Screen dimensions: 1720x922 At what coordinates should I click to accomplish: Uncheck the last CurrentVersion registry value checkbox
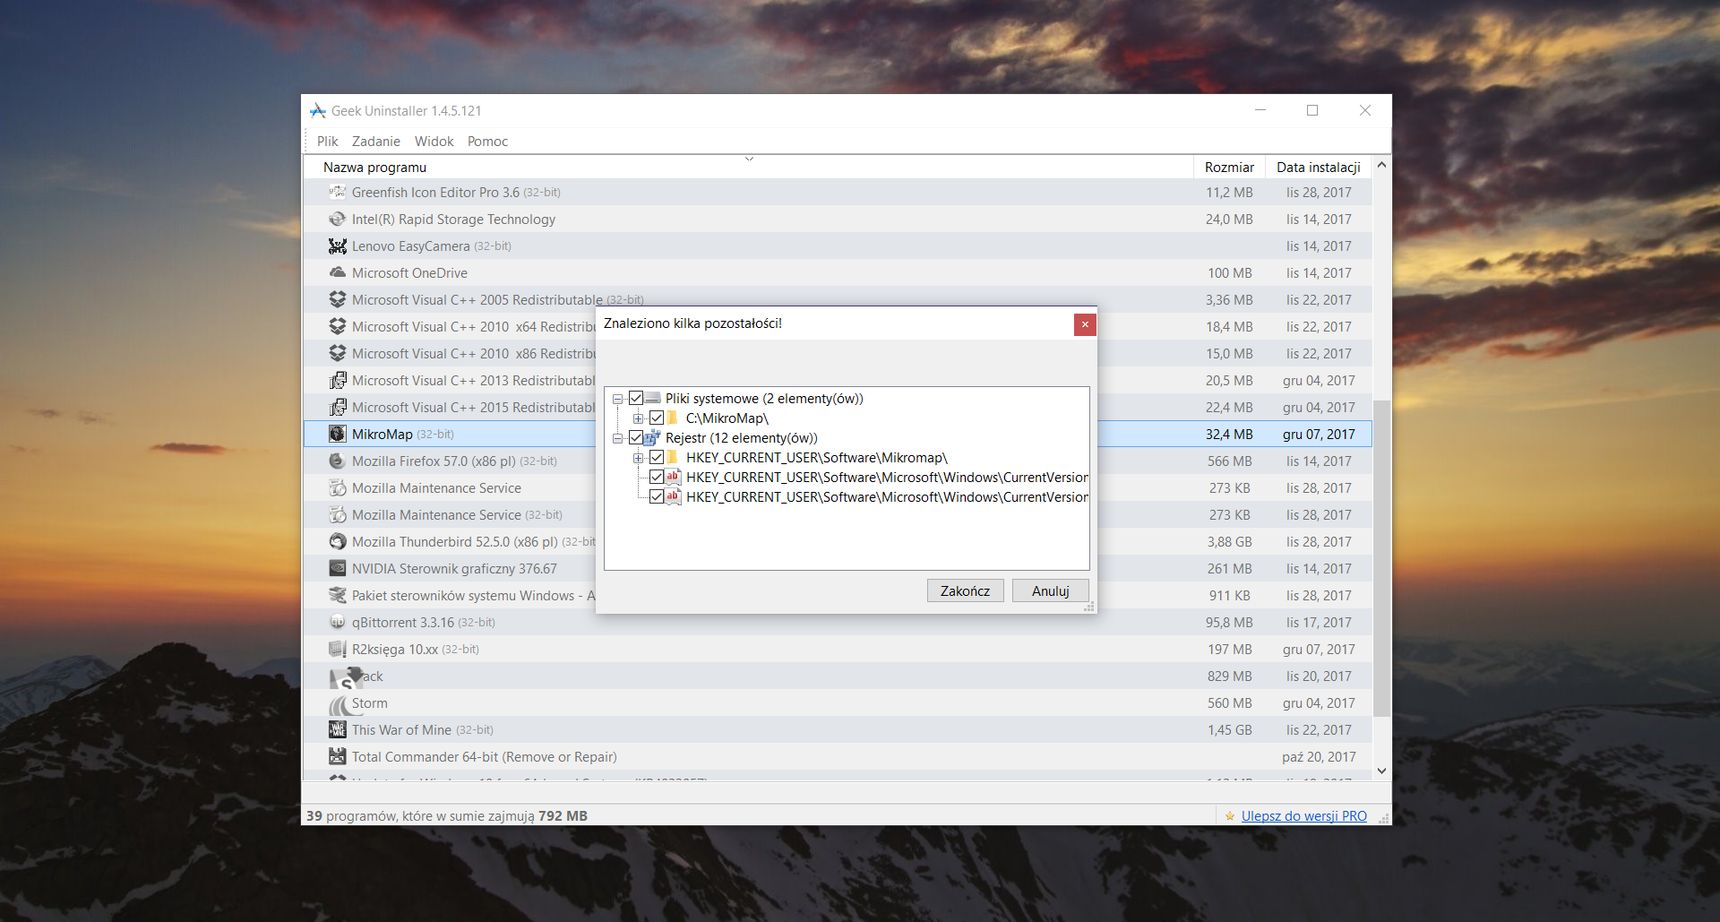pyautogui.click(x=657, y=497)
